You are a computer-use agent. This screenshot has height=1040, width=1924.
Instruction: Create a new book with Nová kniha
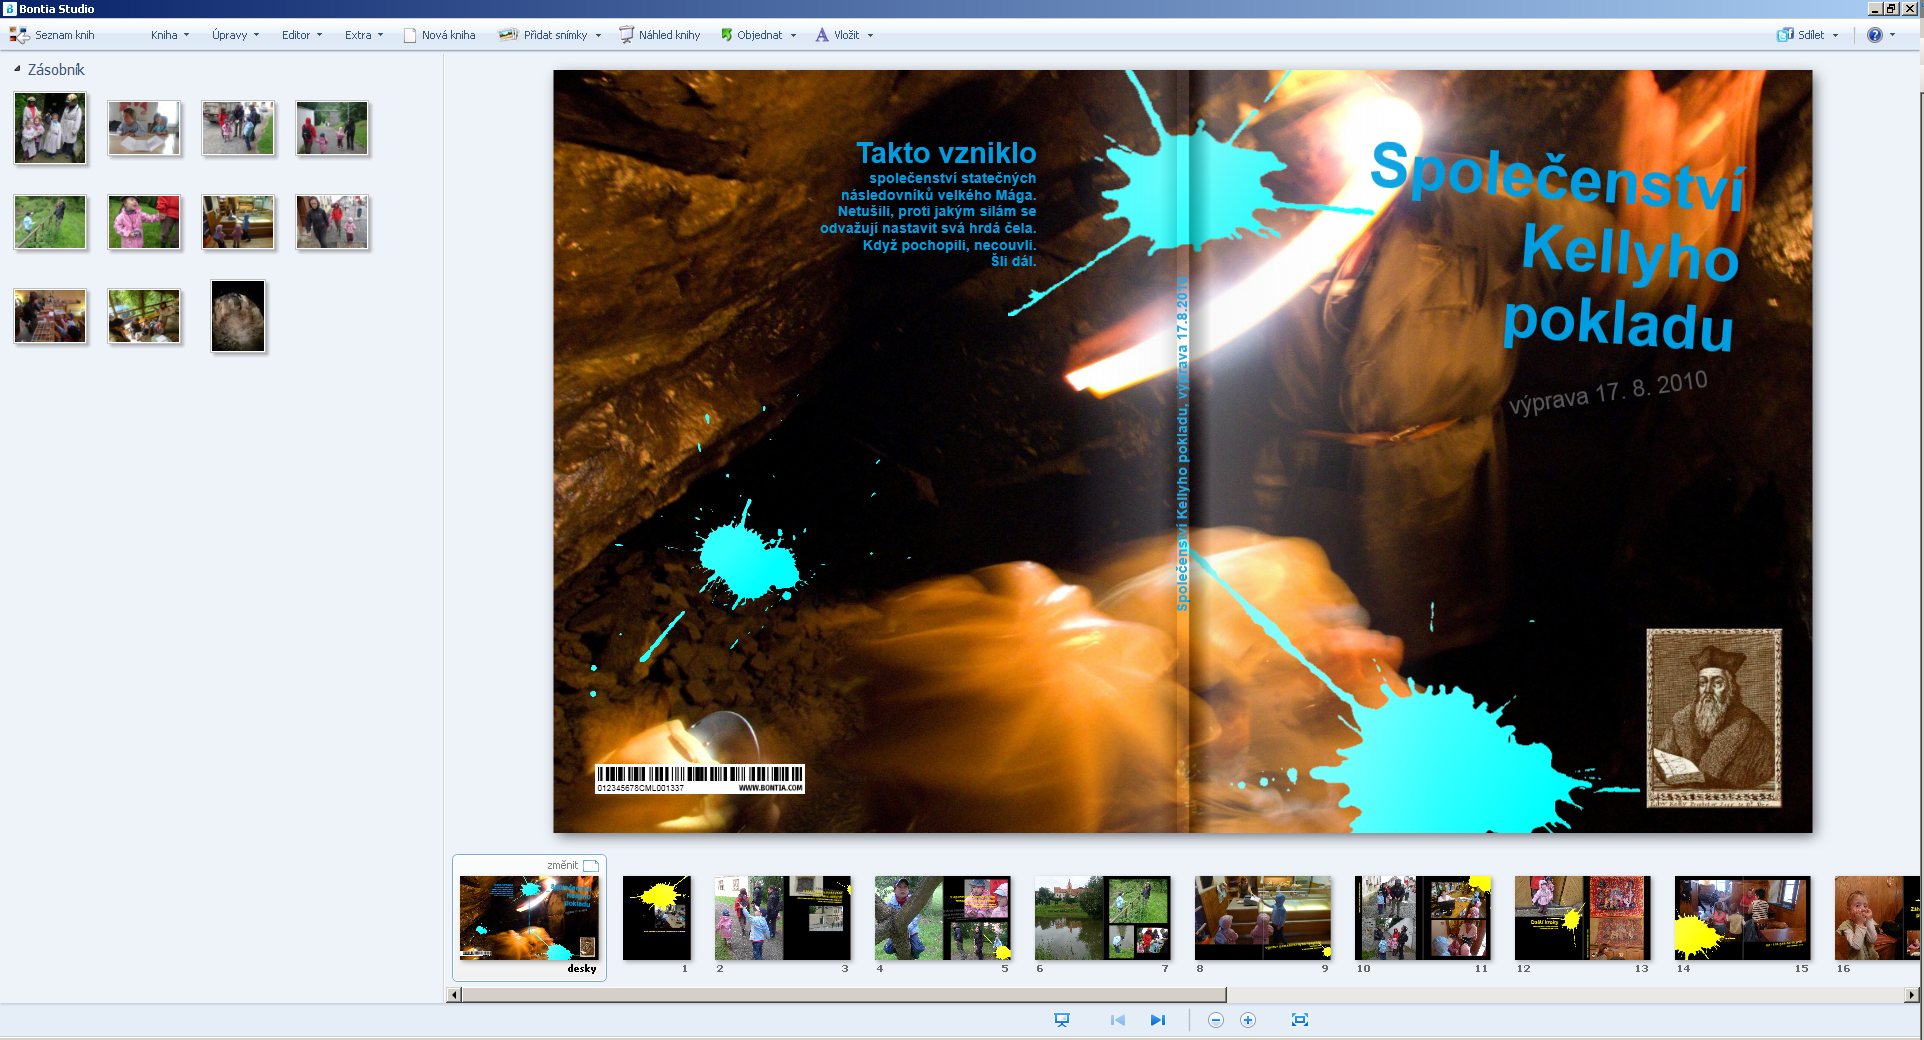click(x=439, y=35)
